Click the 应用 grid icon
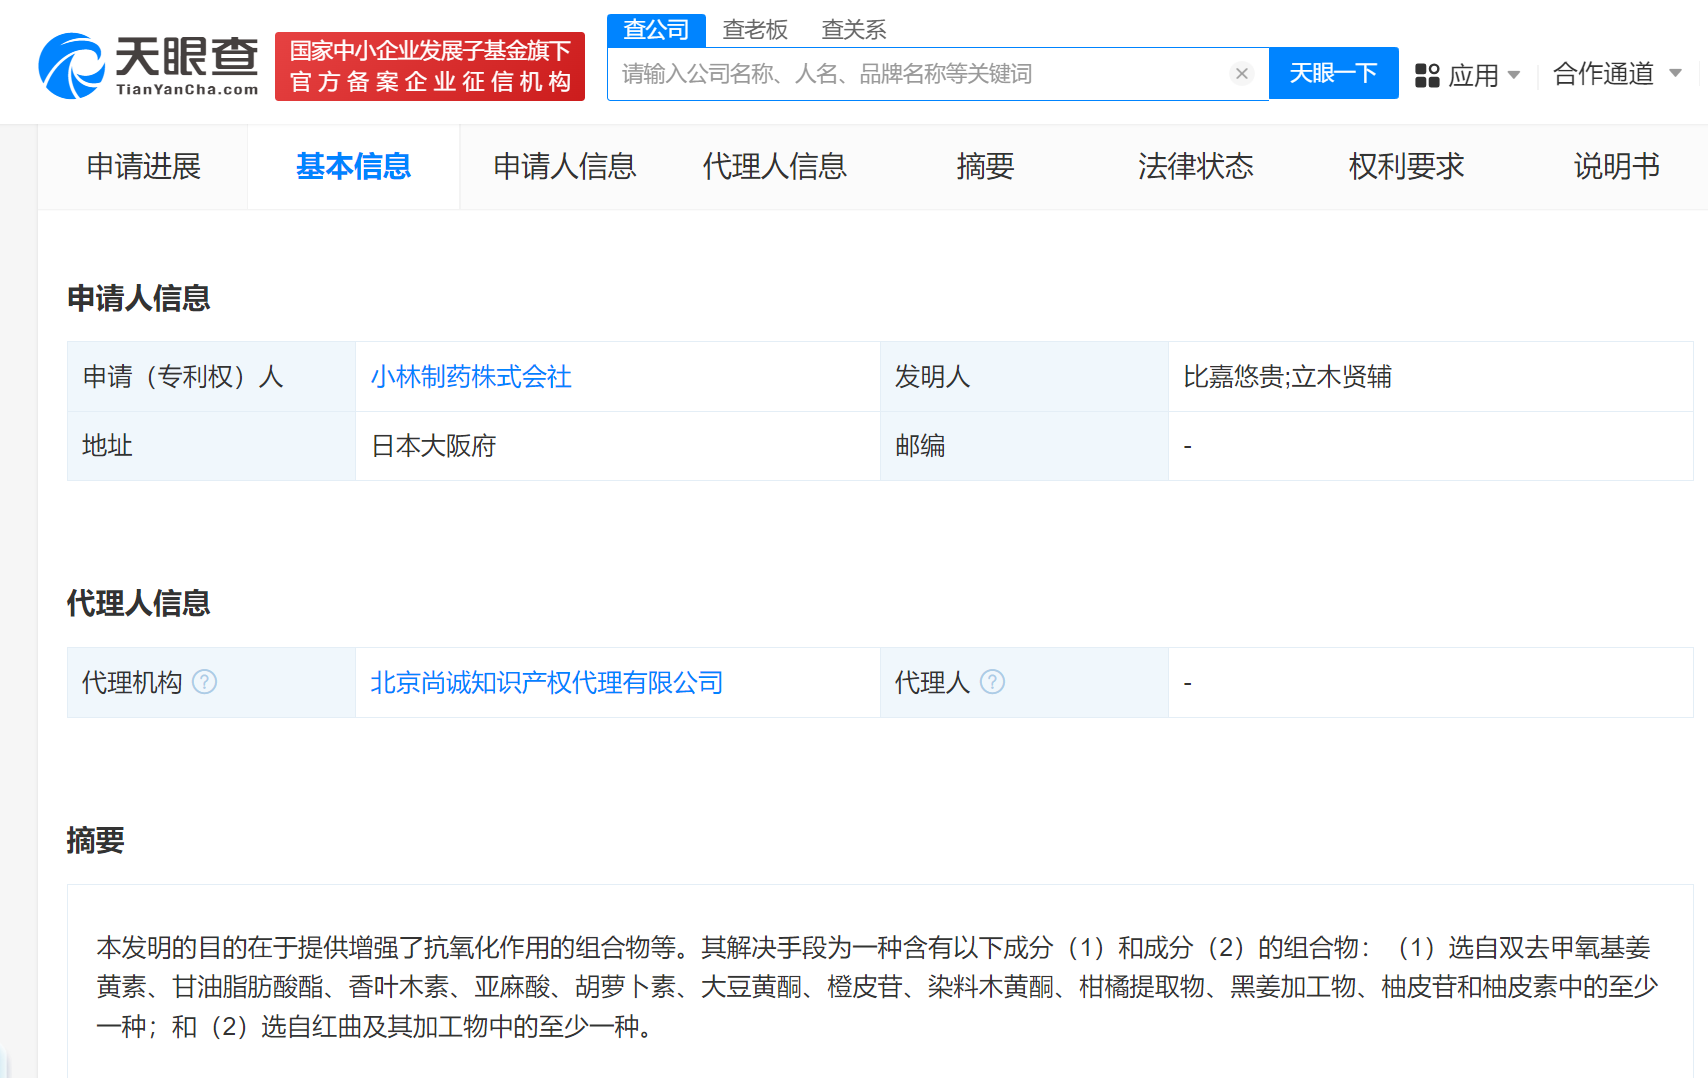Image resolution: width=1708 pixels, height=1078 pixels. 1427,75
